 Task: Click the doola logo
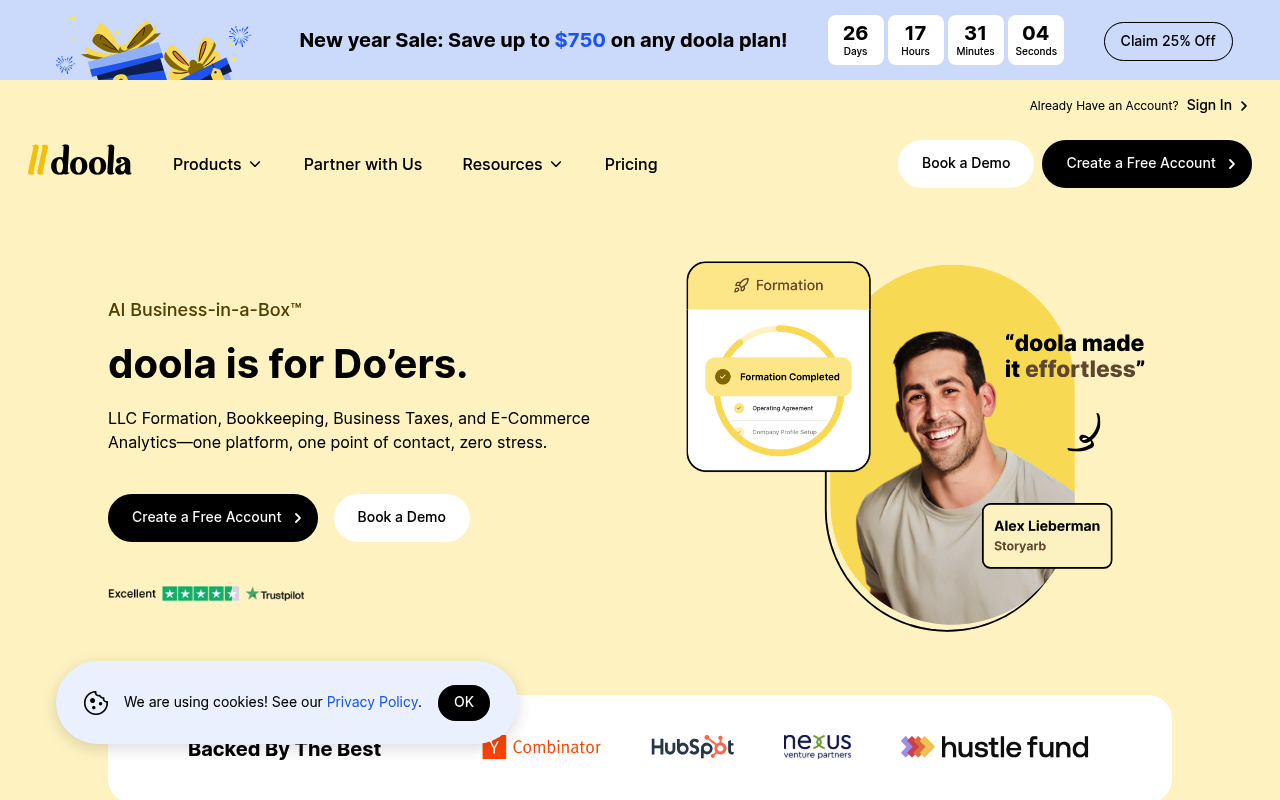pyautogui.click(x=80, y=160)
